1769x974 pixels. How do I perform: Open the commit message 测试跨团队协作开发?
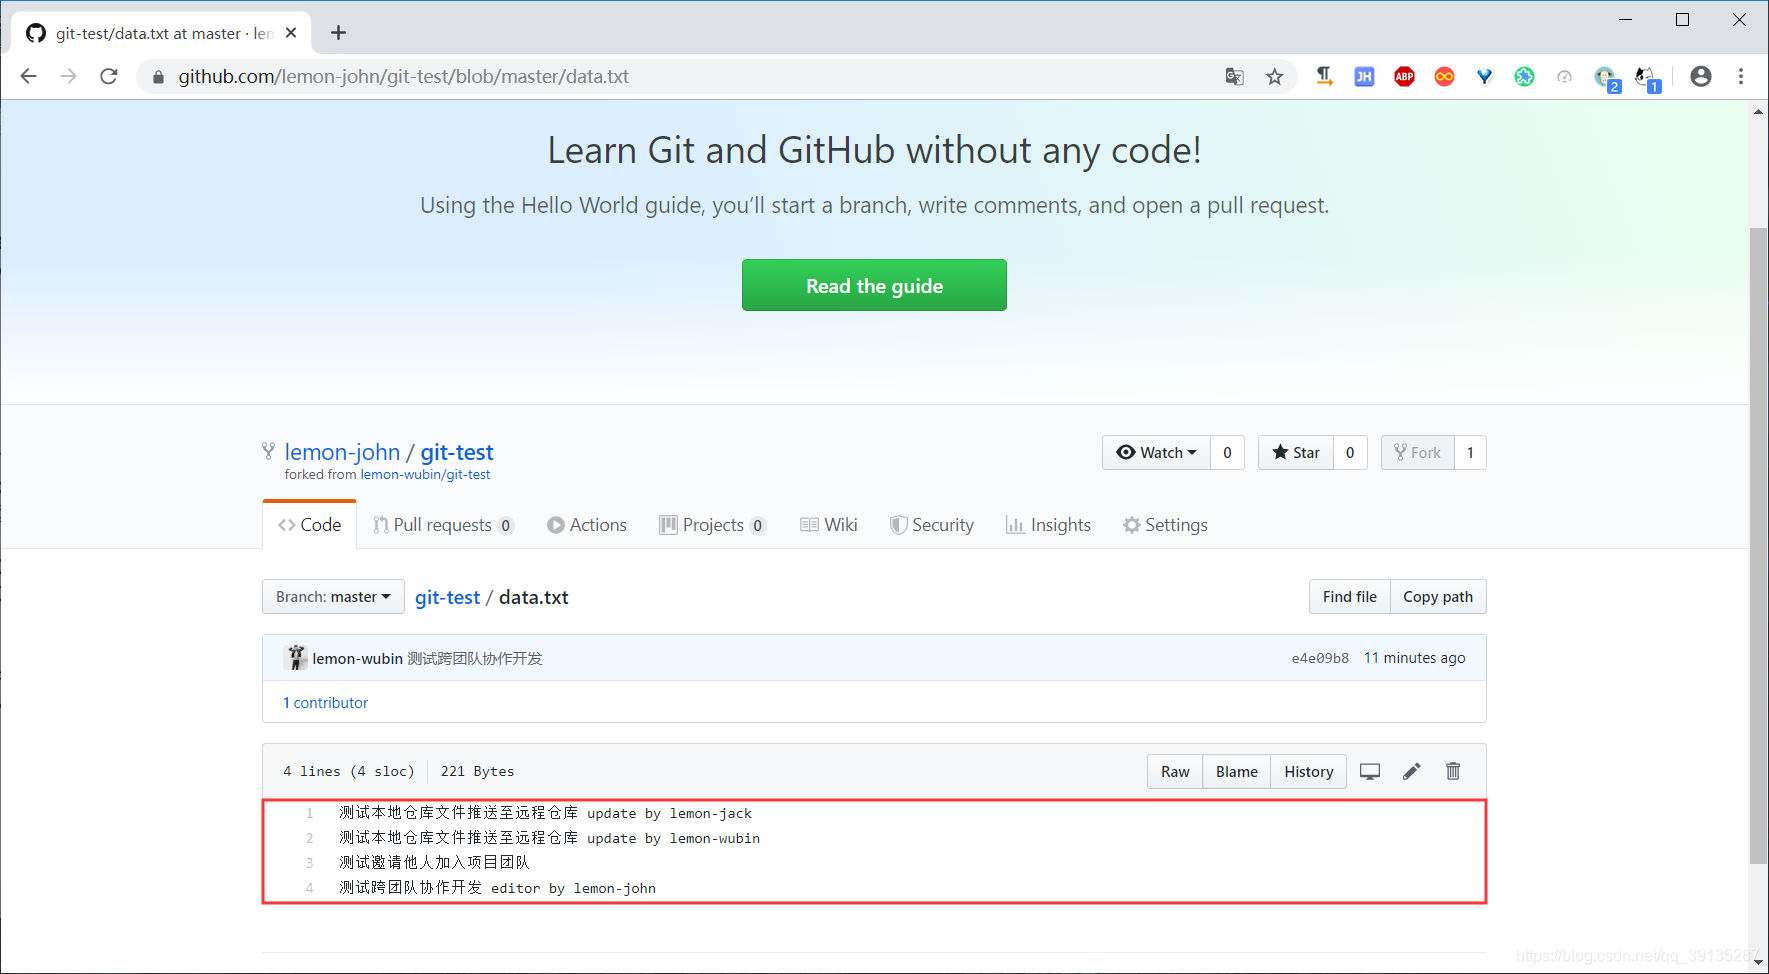475,658
